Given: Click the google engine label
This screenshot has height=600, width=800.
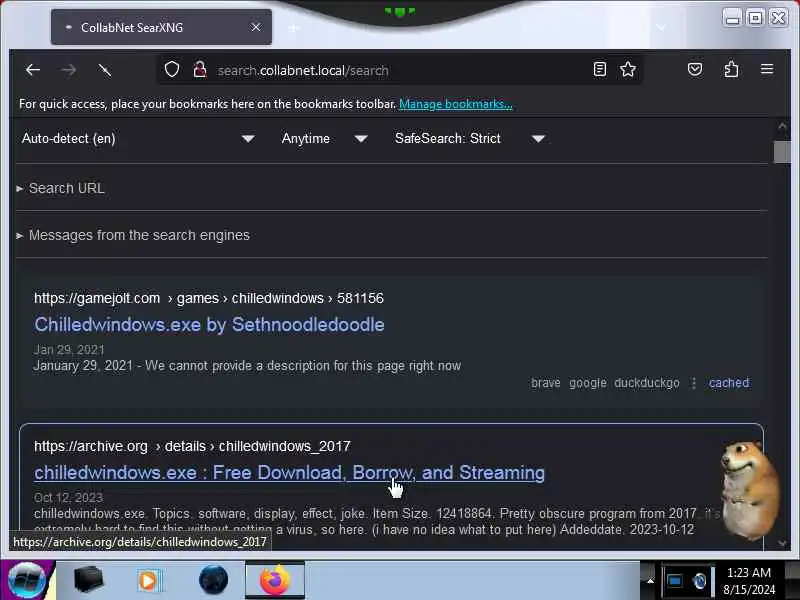Looking at the screenshot, I should tap(588, 383).
